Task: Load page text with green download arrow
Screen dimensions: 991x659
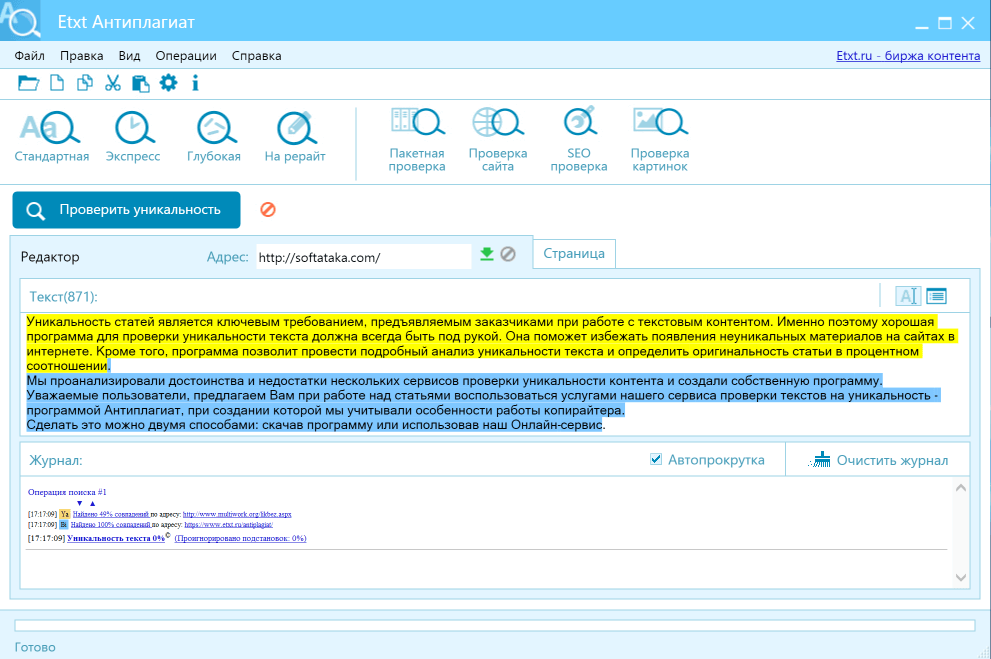Action: [x=487, y=255]
